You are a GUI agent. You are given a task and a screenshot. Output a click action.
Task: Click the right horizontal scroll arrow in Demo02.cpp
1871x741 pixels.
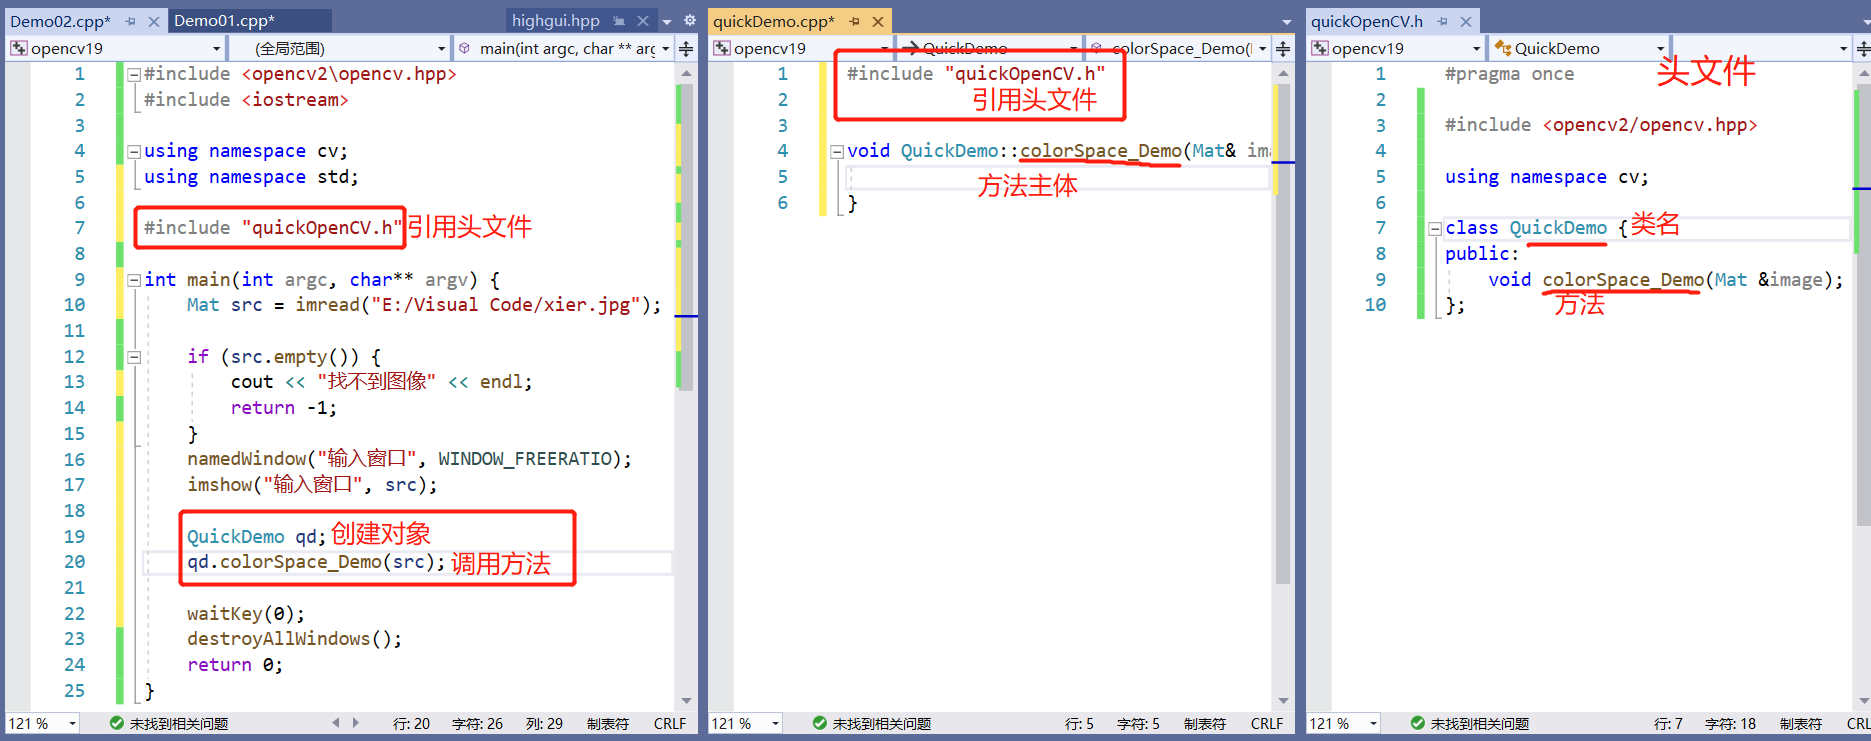(356, 722)
